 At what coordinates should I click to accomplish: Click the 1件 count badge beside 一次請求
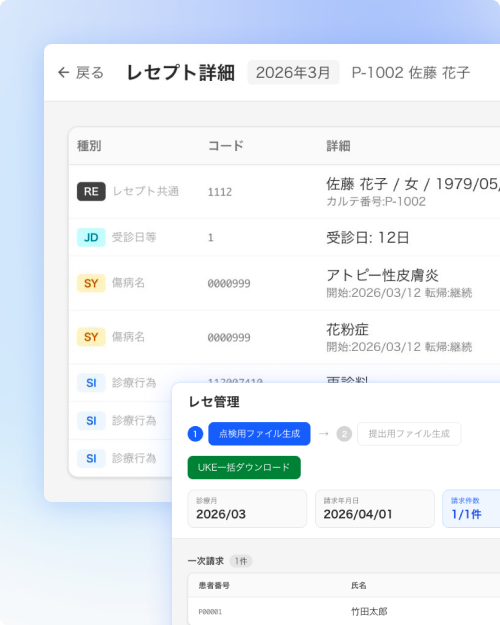click(x=241, y=561)
